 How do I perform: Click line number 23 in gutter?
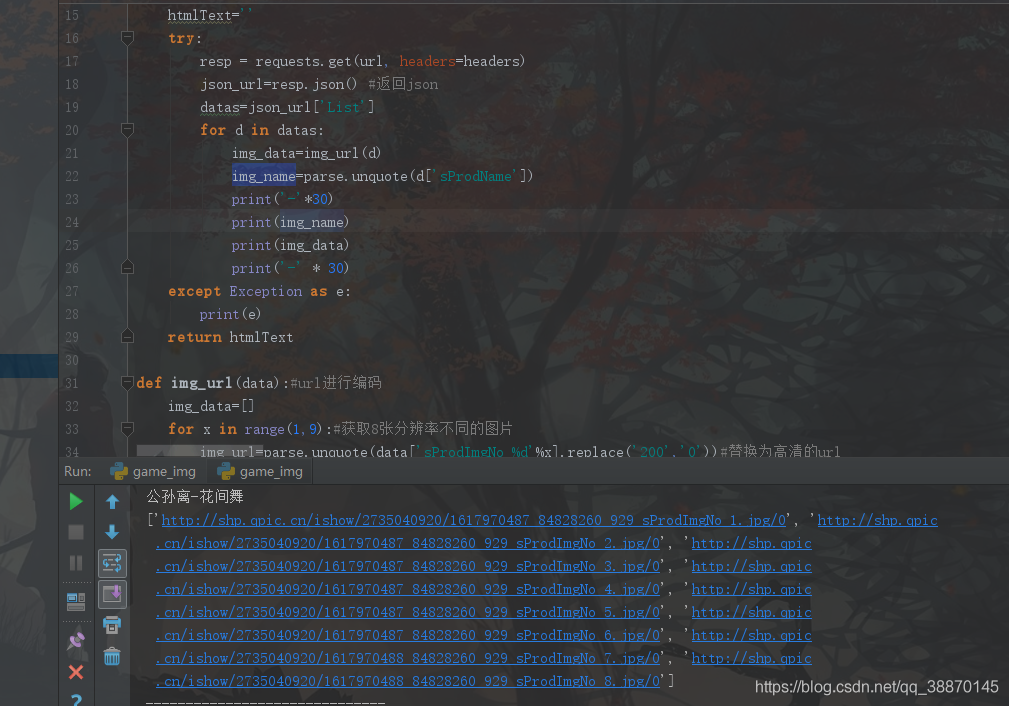[72, 199]
